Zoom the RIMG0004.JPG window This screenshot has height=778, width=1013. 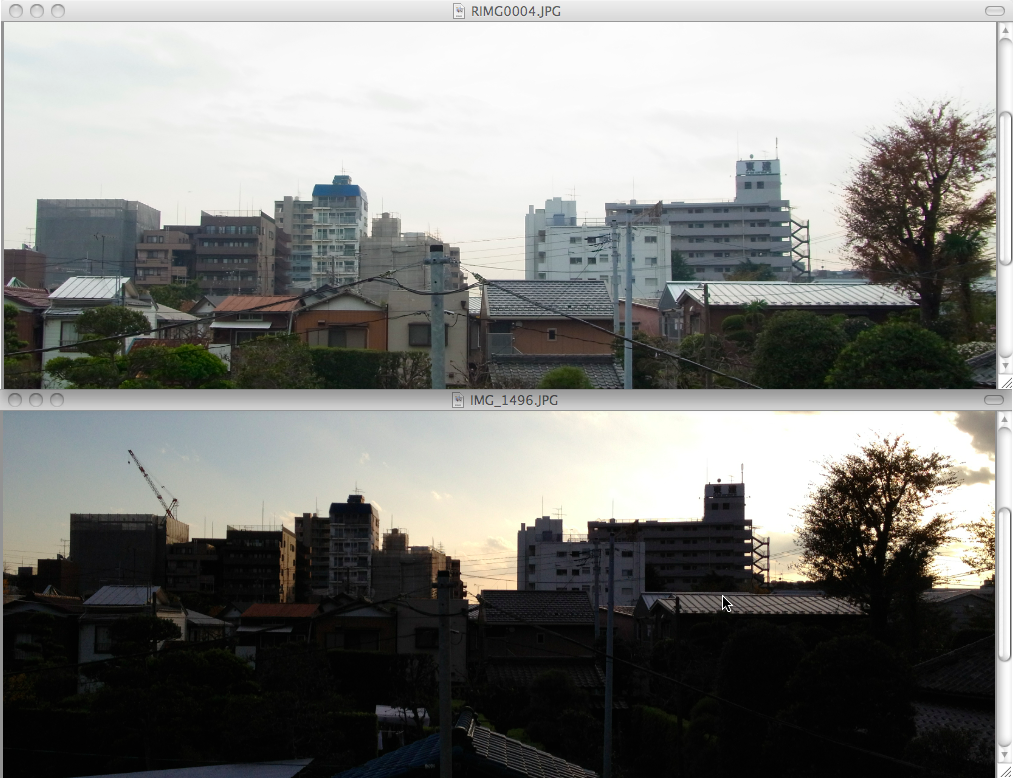[58, 11]
